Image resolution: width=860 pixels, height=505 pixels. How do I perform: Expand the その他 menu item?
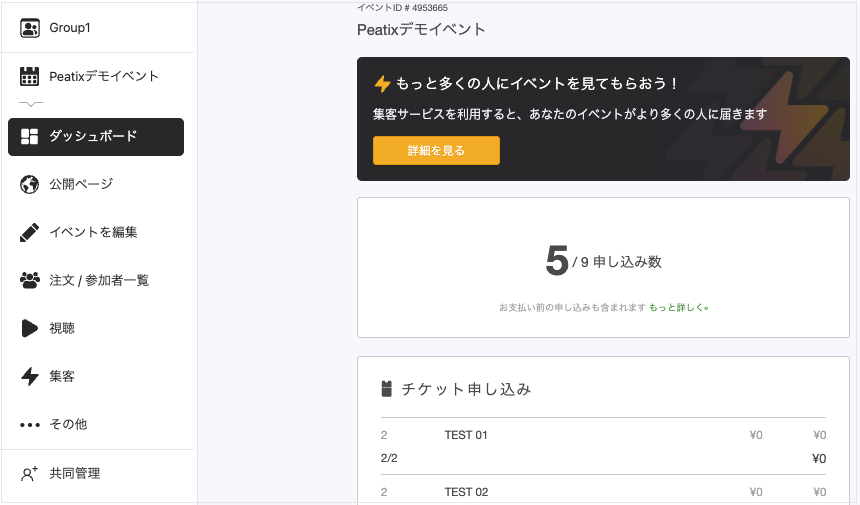pyautogui.click(x=98, y=424)
